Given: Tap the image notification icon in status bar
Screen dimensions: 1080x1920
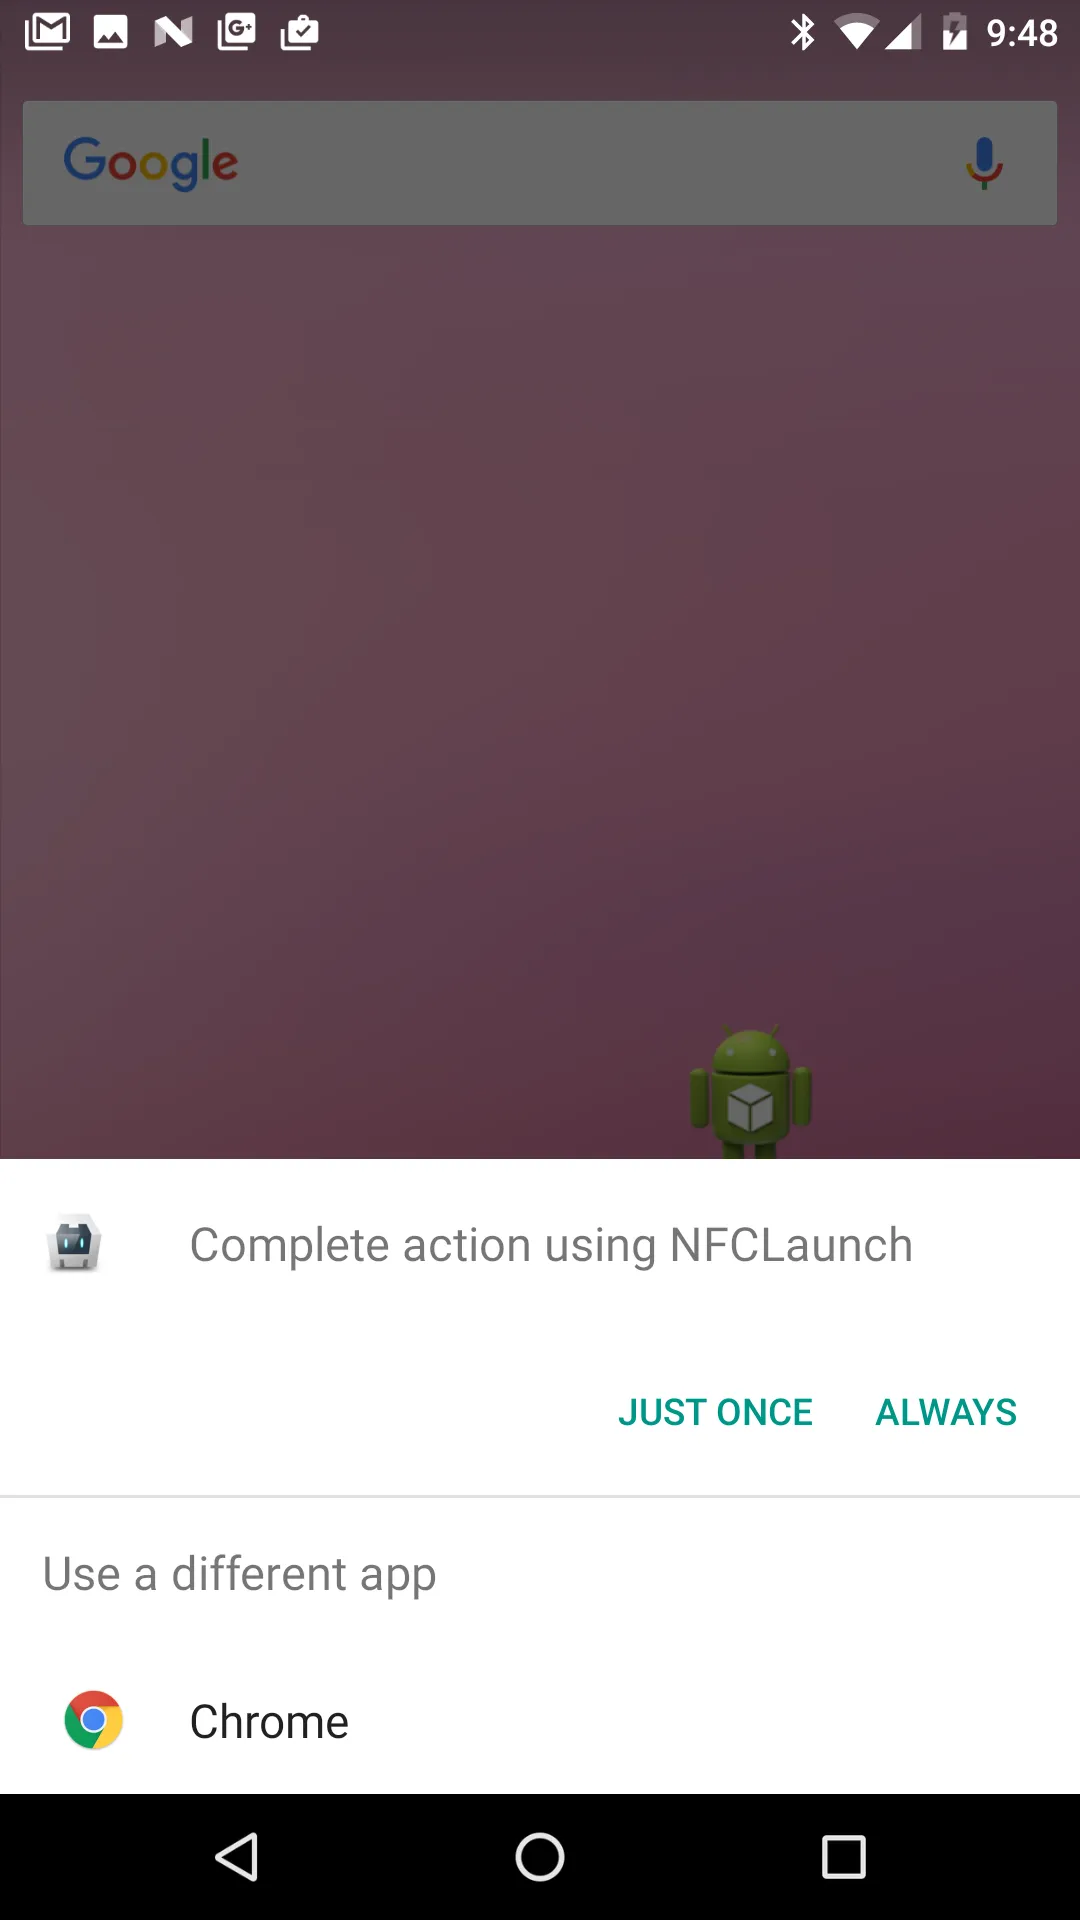Looking at the screenshot, I should click(110, 32).
